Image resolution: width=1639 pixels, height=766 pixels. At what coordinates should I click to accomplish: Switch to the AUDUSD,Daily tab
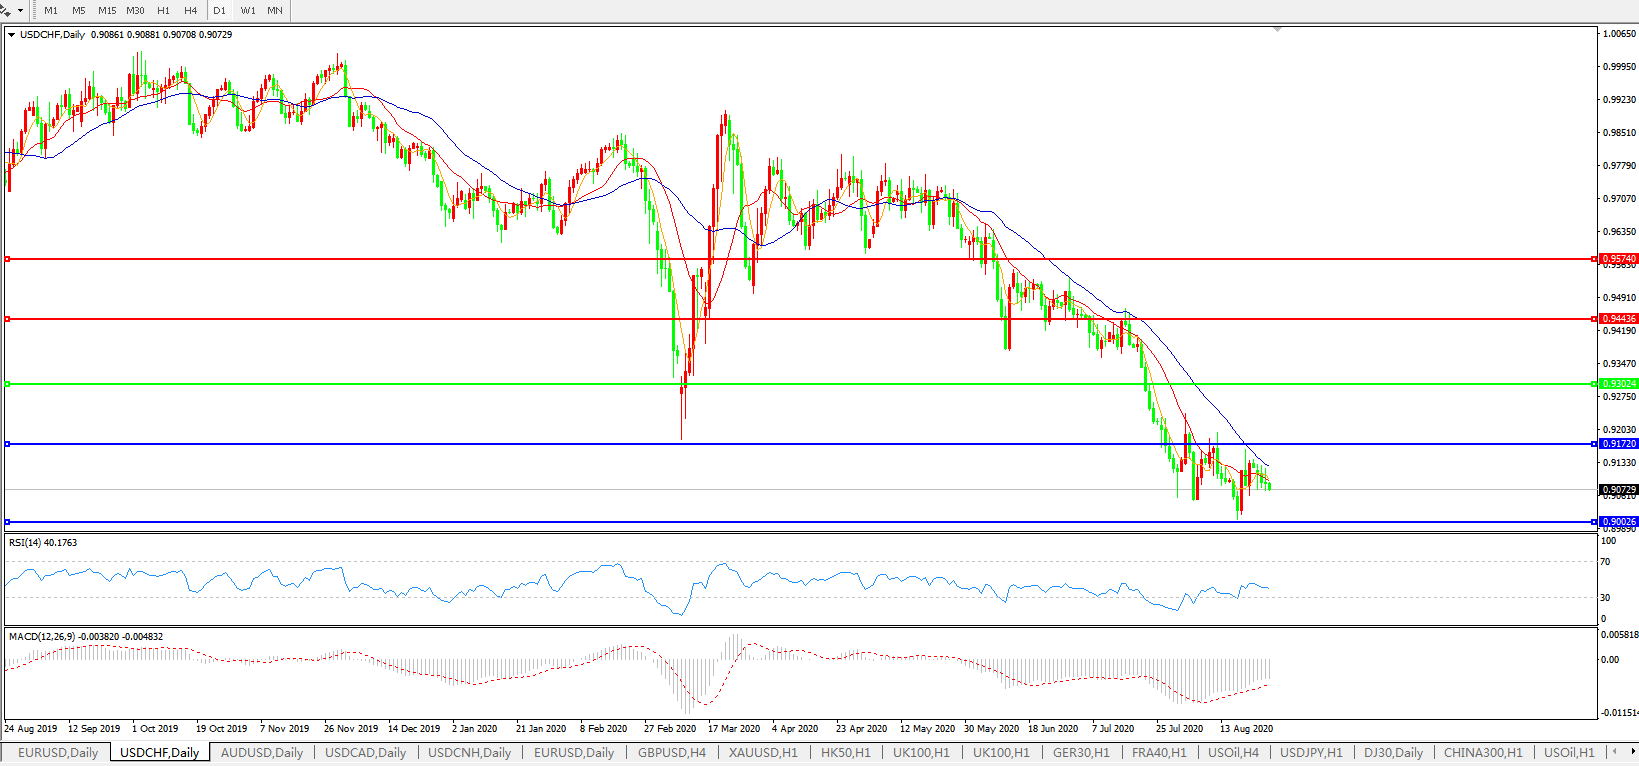(261, 752)
